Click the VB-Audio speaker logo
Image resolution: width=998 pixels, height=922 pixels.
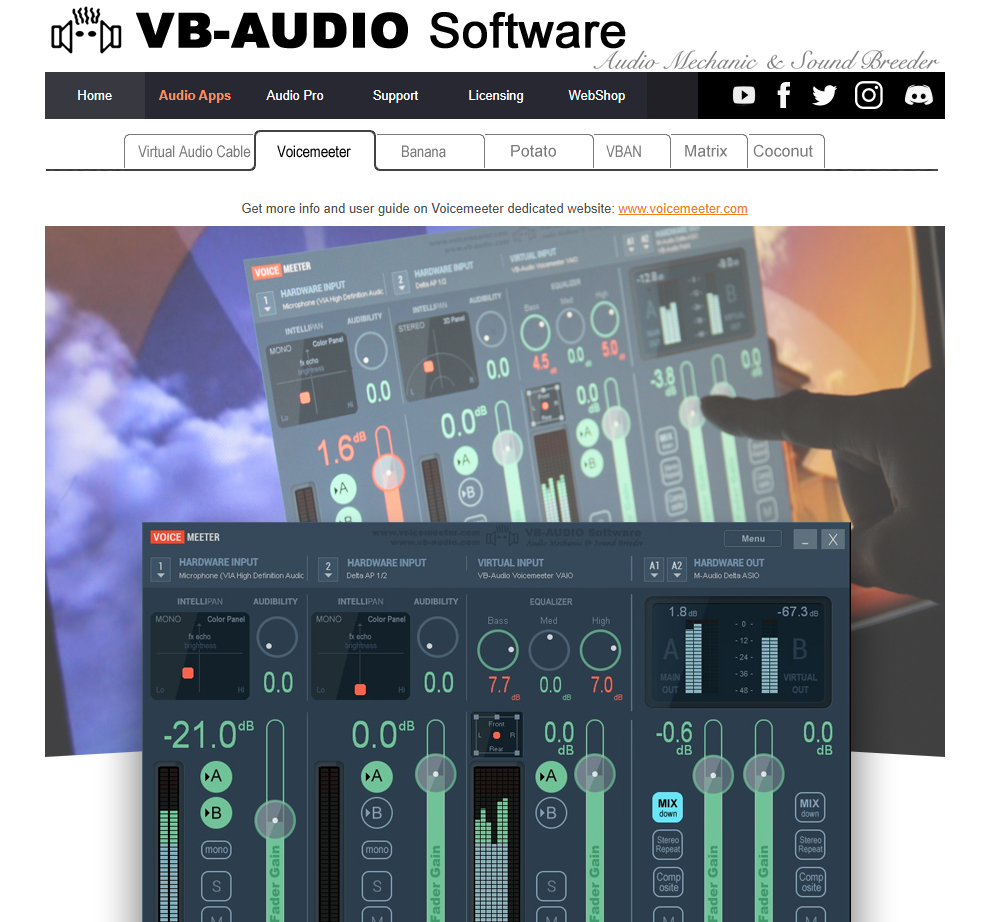click(x=86, y=31)
